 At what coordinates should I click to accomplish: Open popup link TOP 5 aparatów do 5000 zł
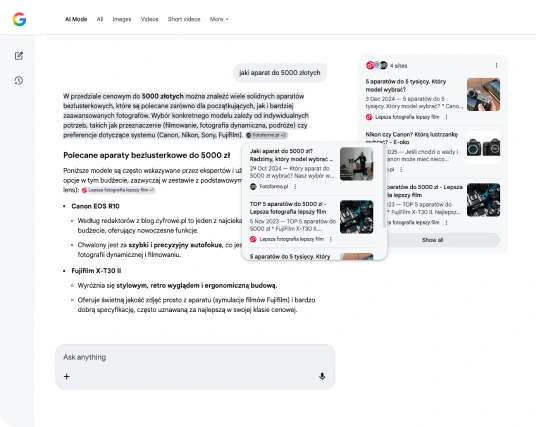[288, 208]
